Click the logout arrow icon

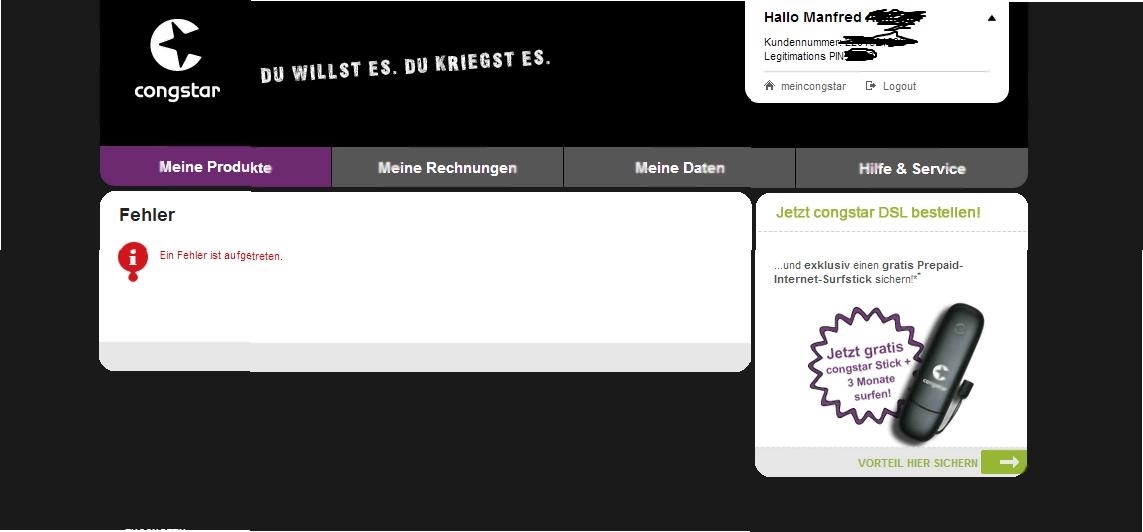(870, 86)
